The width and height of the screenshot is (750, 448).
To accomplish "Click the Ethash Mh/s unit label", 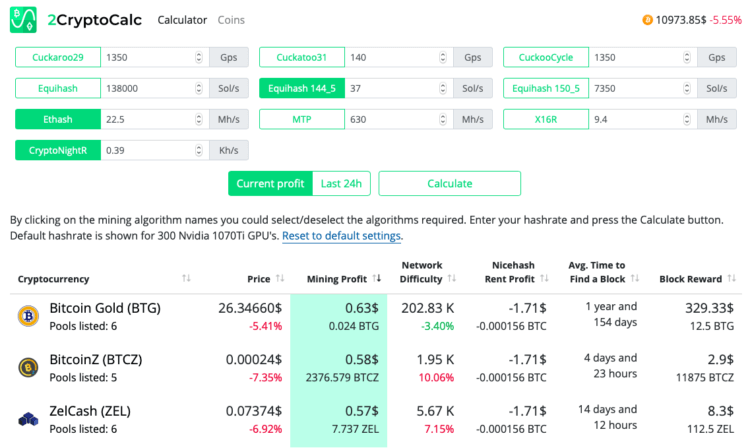I will point(229,120).
